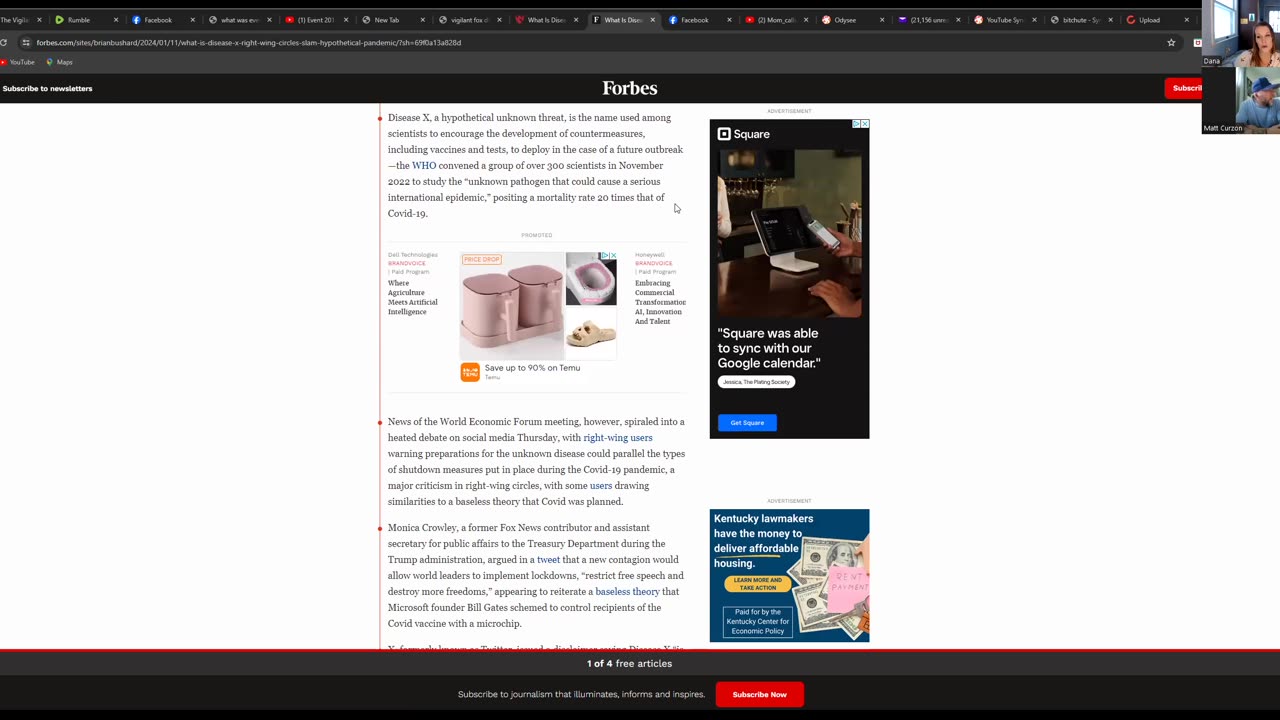The height and width of the screenshot is (720, 1280).
Task: Open the red browser extension icon
Action: [x=1197, y=43]
